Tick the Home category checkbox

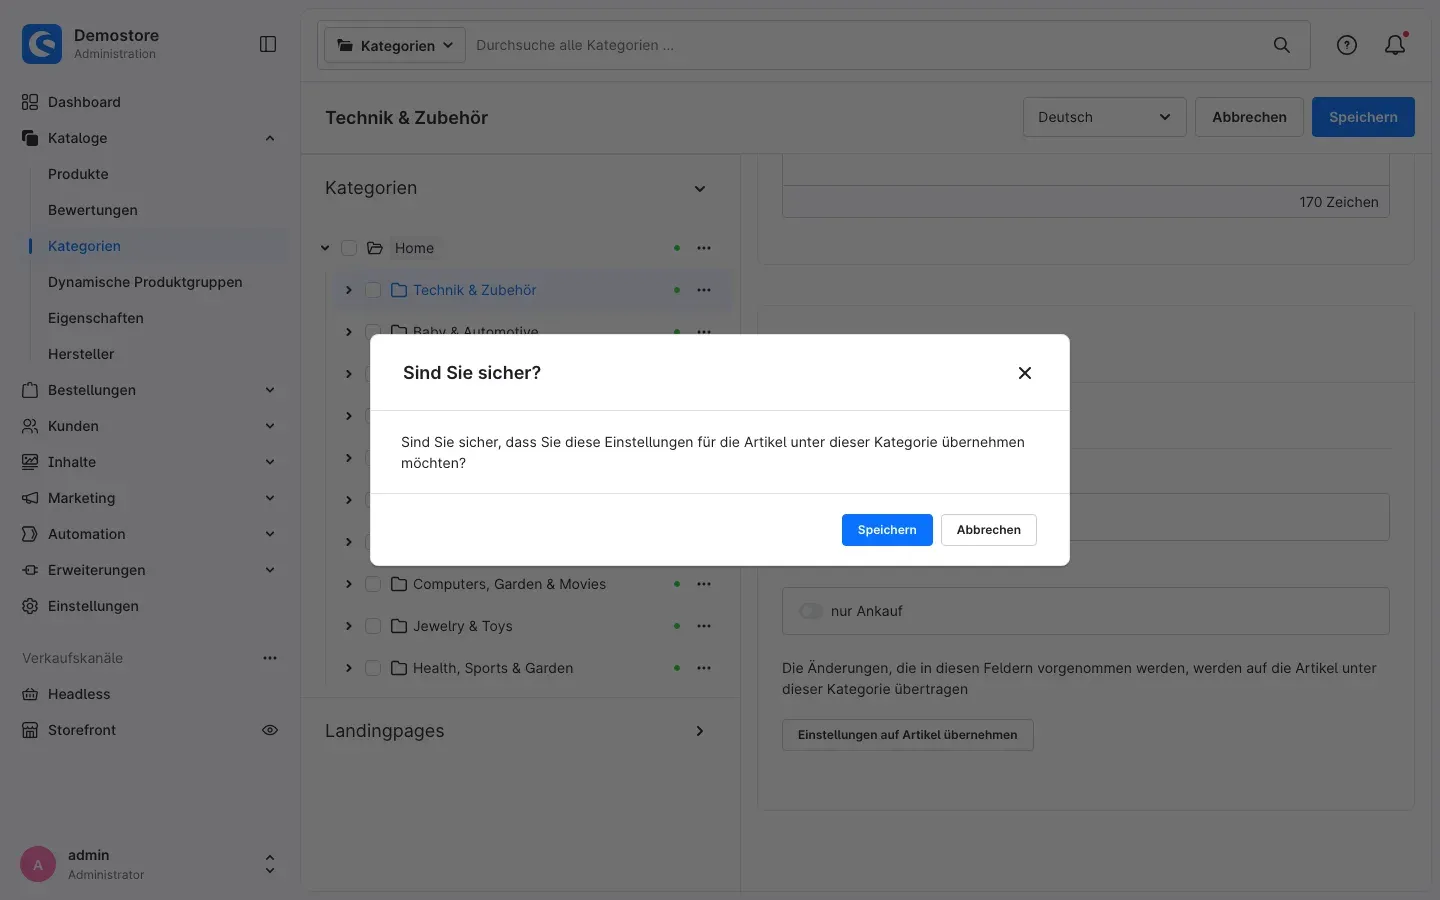click(349, 248)
